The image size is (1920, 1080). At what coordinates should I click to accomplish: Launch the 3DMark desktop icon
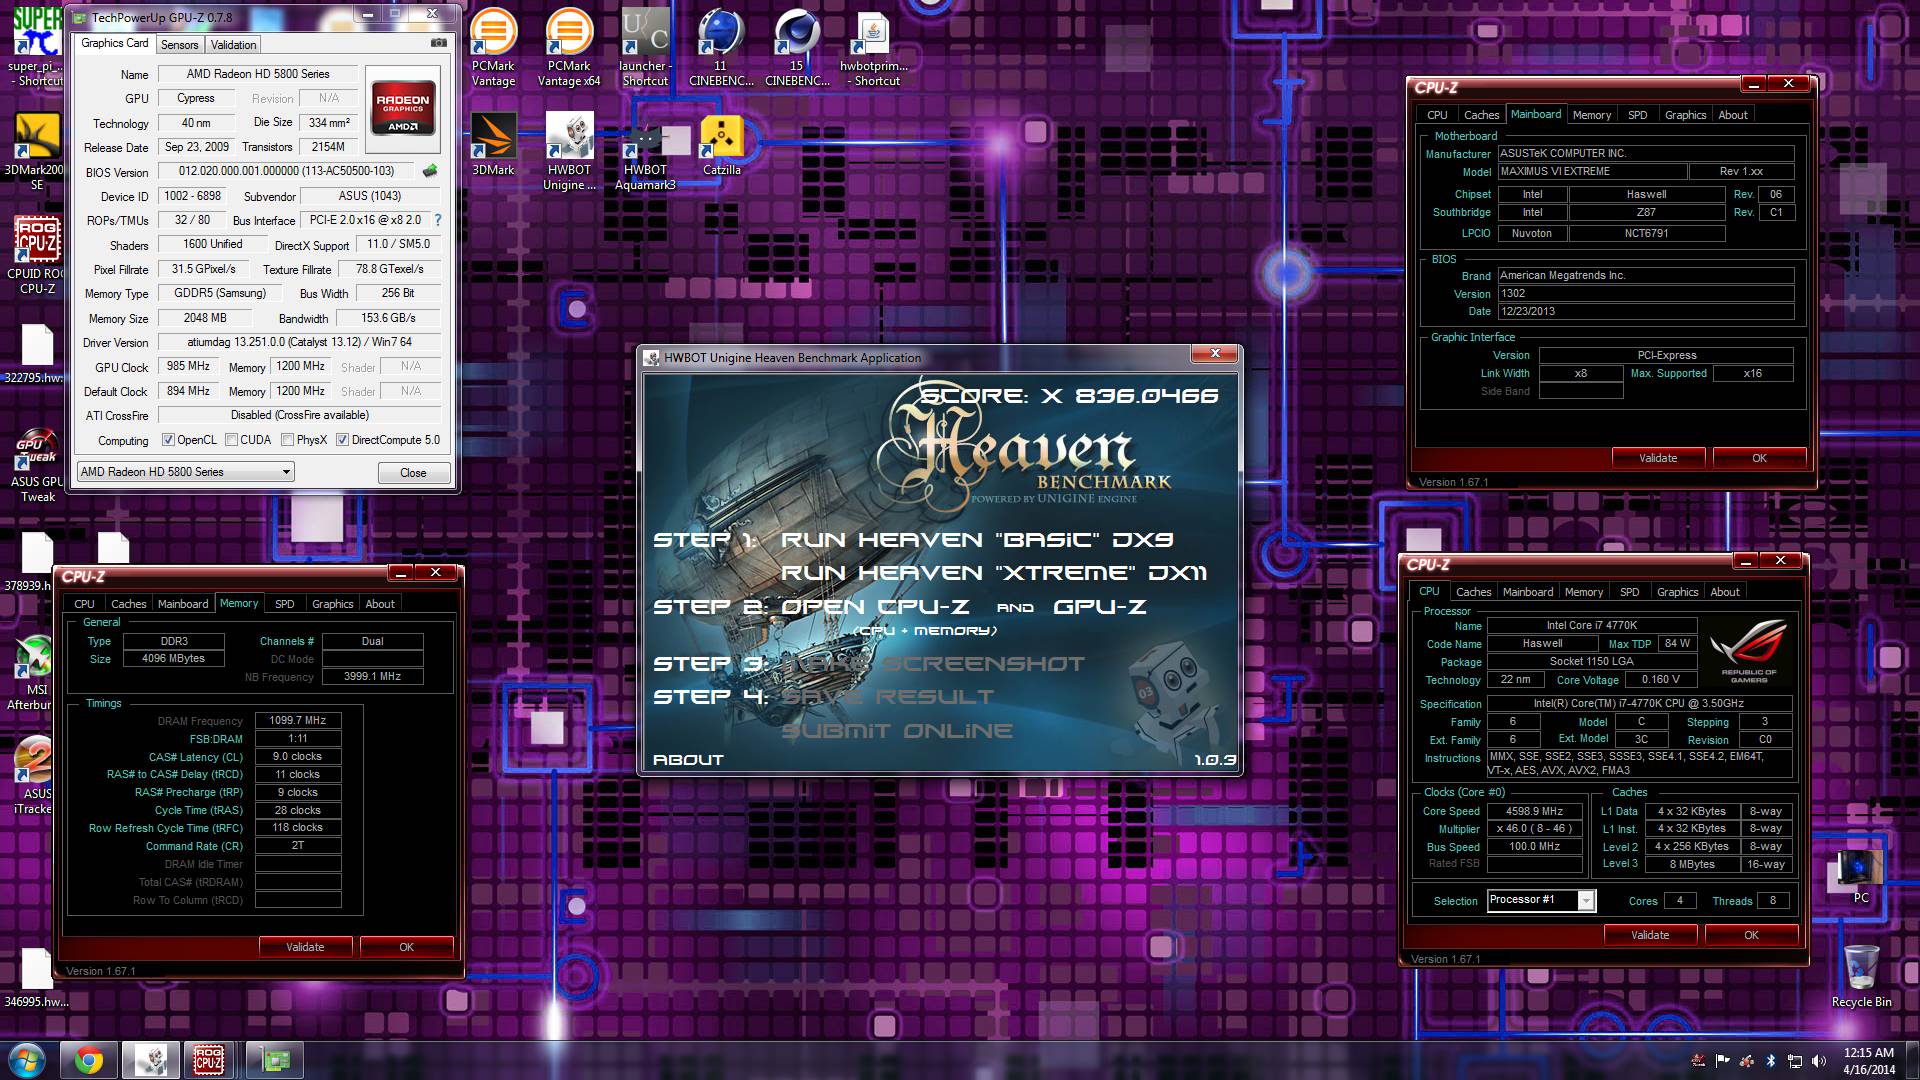[493, 144]
